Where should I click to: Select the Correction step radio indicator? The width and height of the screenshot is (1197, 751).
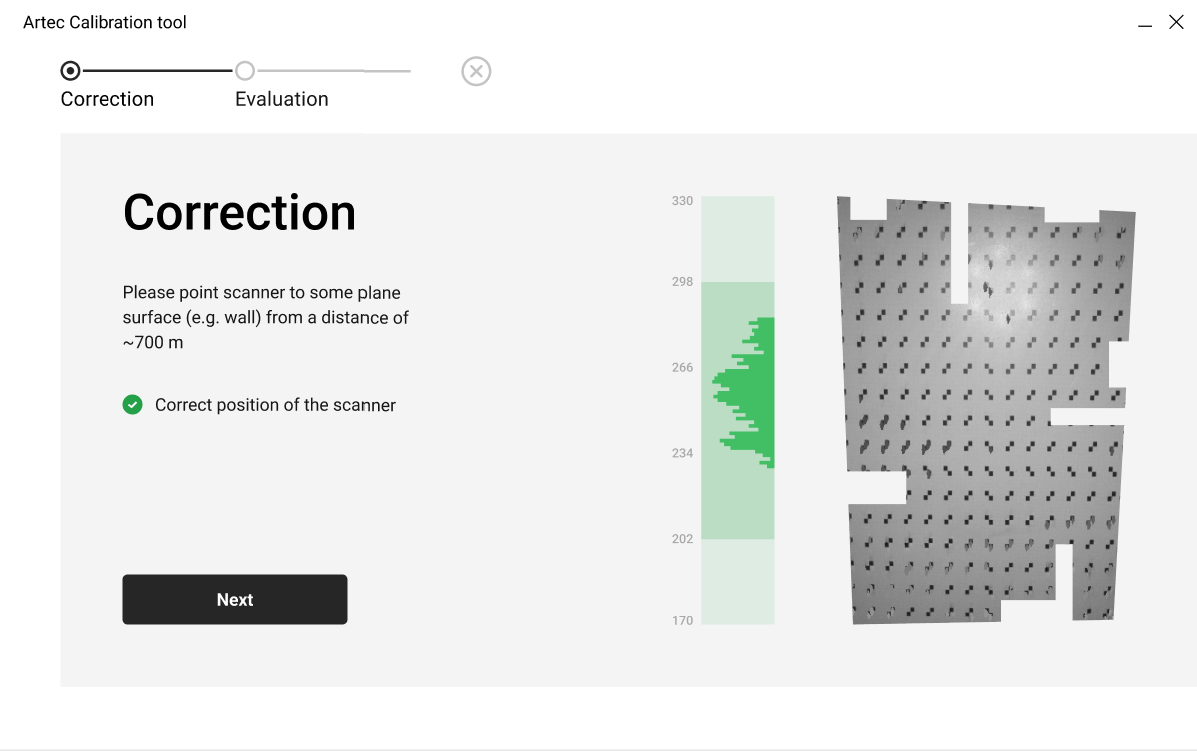70,71
